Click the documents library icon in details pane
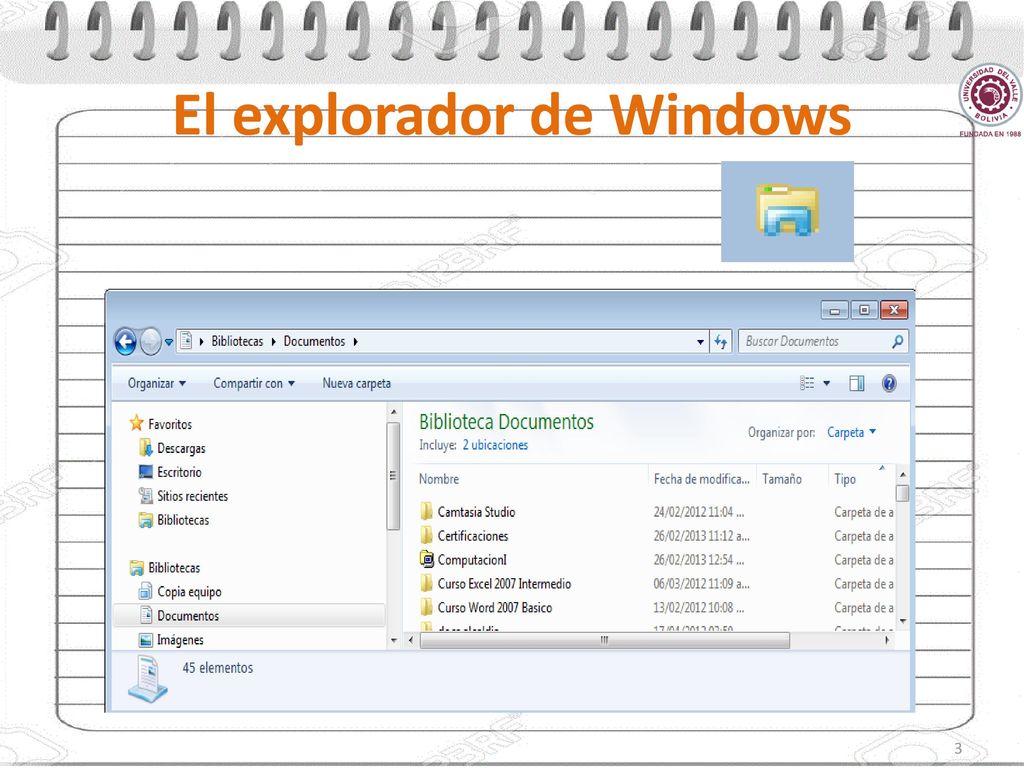1024x768 pixels. pyautogui.click(x=148, y=679)
